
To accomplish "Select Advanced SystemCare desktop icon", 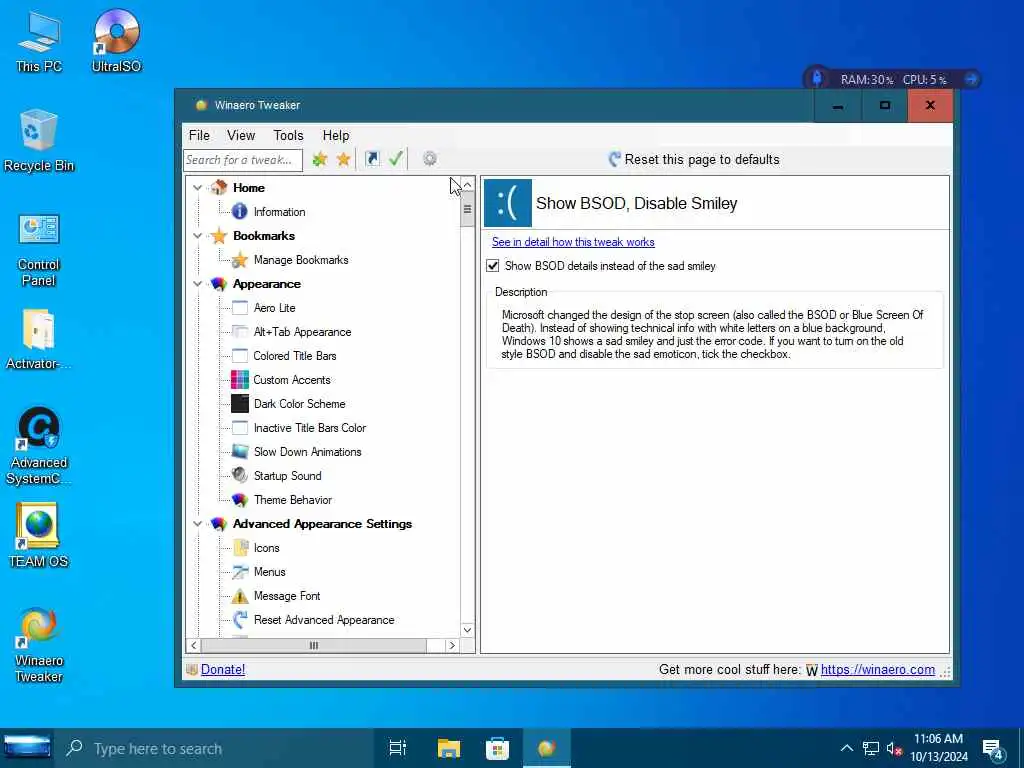I will pos(39,446).
